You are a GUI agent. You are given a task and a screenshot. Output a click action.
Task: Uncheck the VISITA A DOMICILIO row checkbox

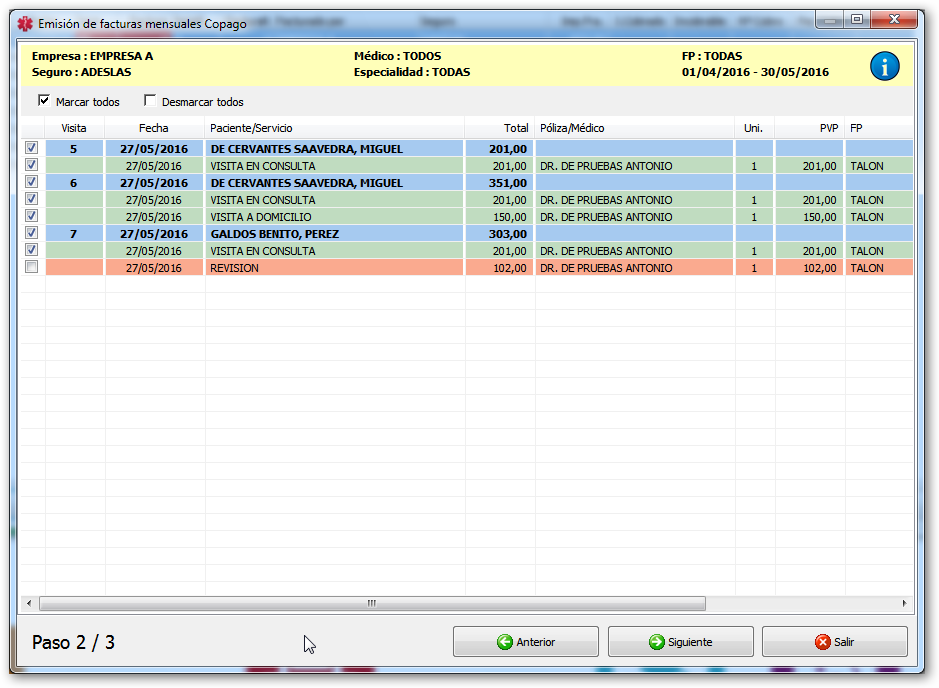(x=31, y=217)
